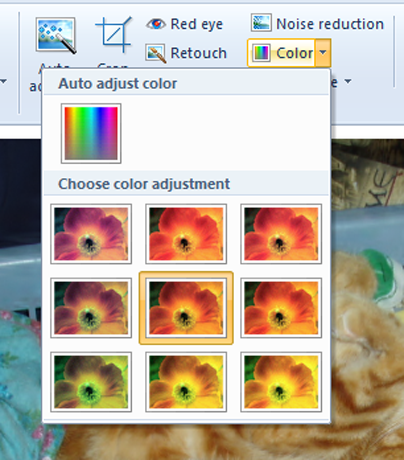This screenshot has width=404, height=460.
Task: Select the highlighted center flower thumbnail
Action: 186,308
